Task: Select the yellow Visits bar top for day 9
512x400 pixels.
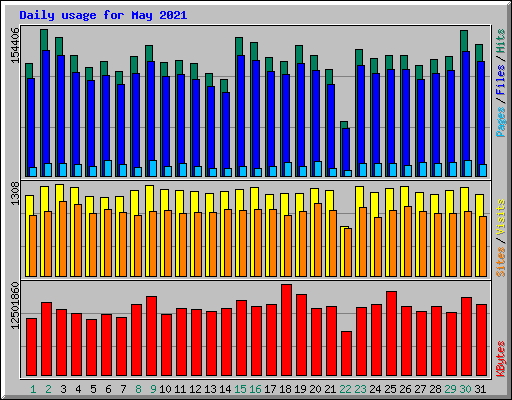Action: pyautogui.click(x=150, y=198)
